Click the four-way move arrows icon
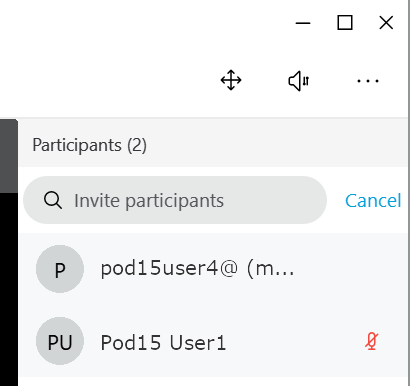Viewport: 410px width, 386px height. 231,80
